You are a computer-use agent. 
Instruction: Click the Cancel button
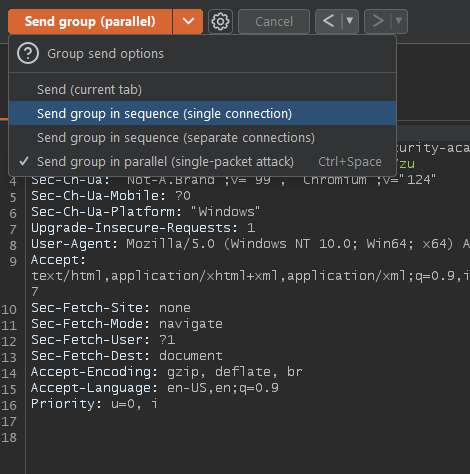[x=274, y=22]
